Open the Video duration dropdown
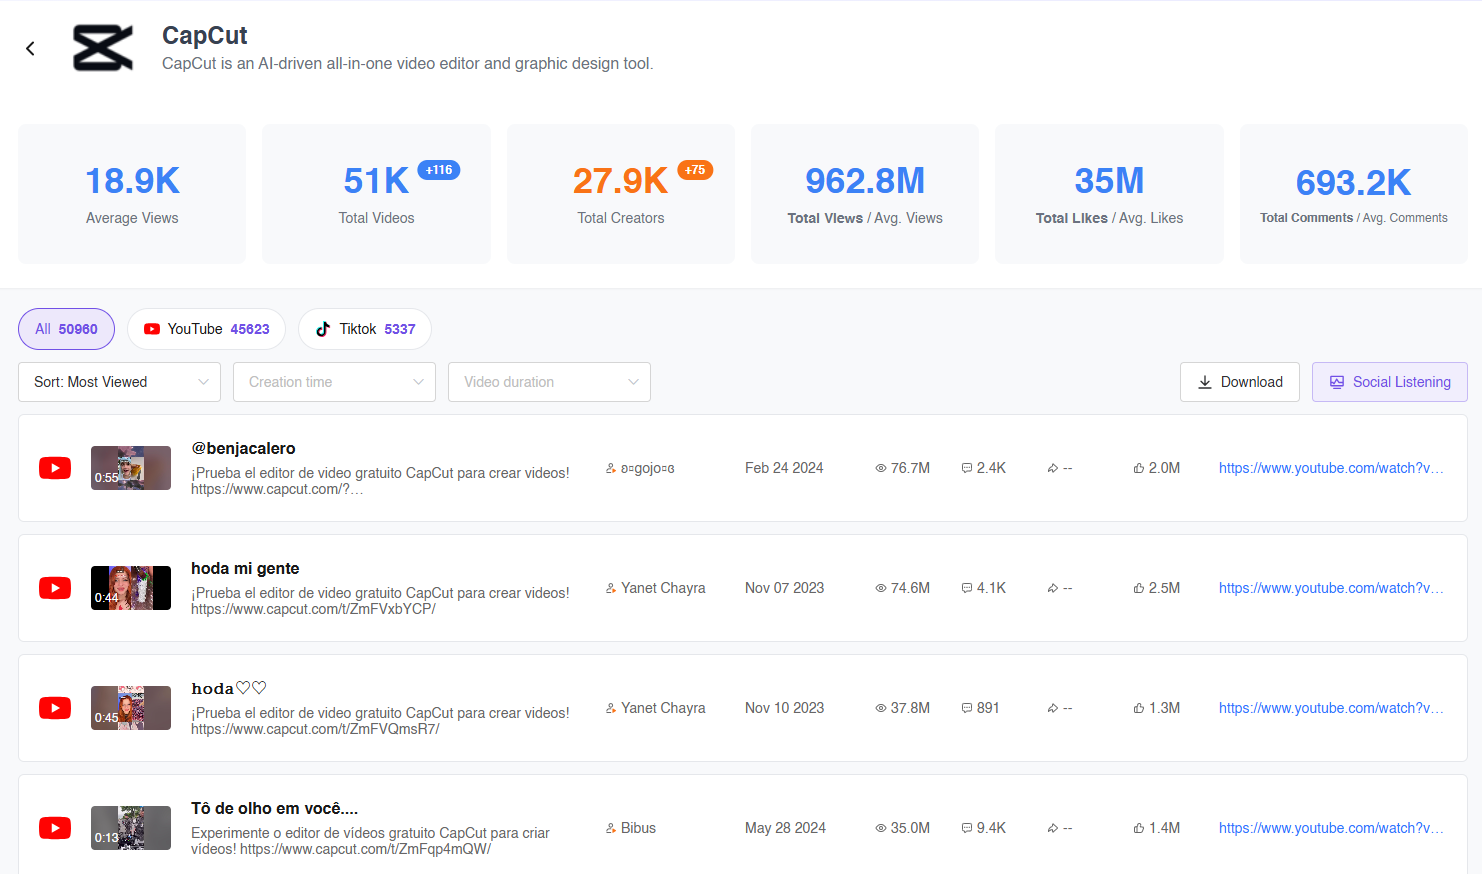 [x=549, y=382]
